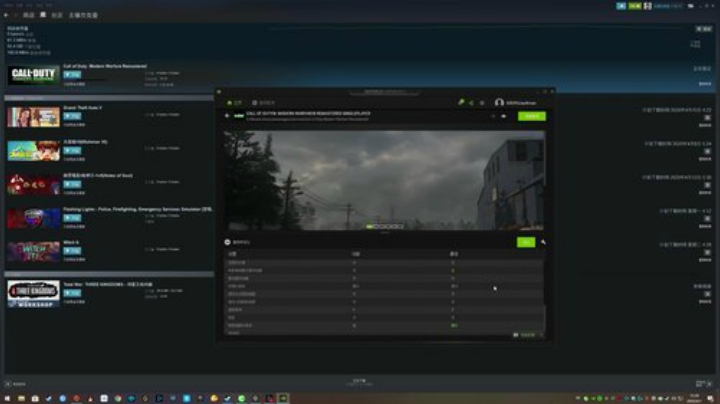Click the Notes of Soul game thumbnail
This screenshot has height=404, width=720.
34,185
